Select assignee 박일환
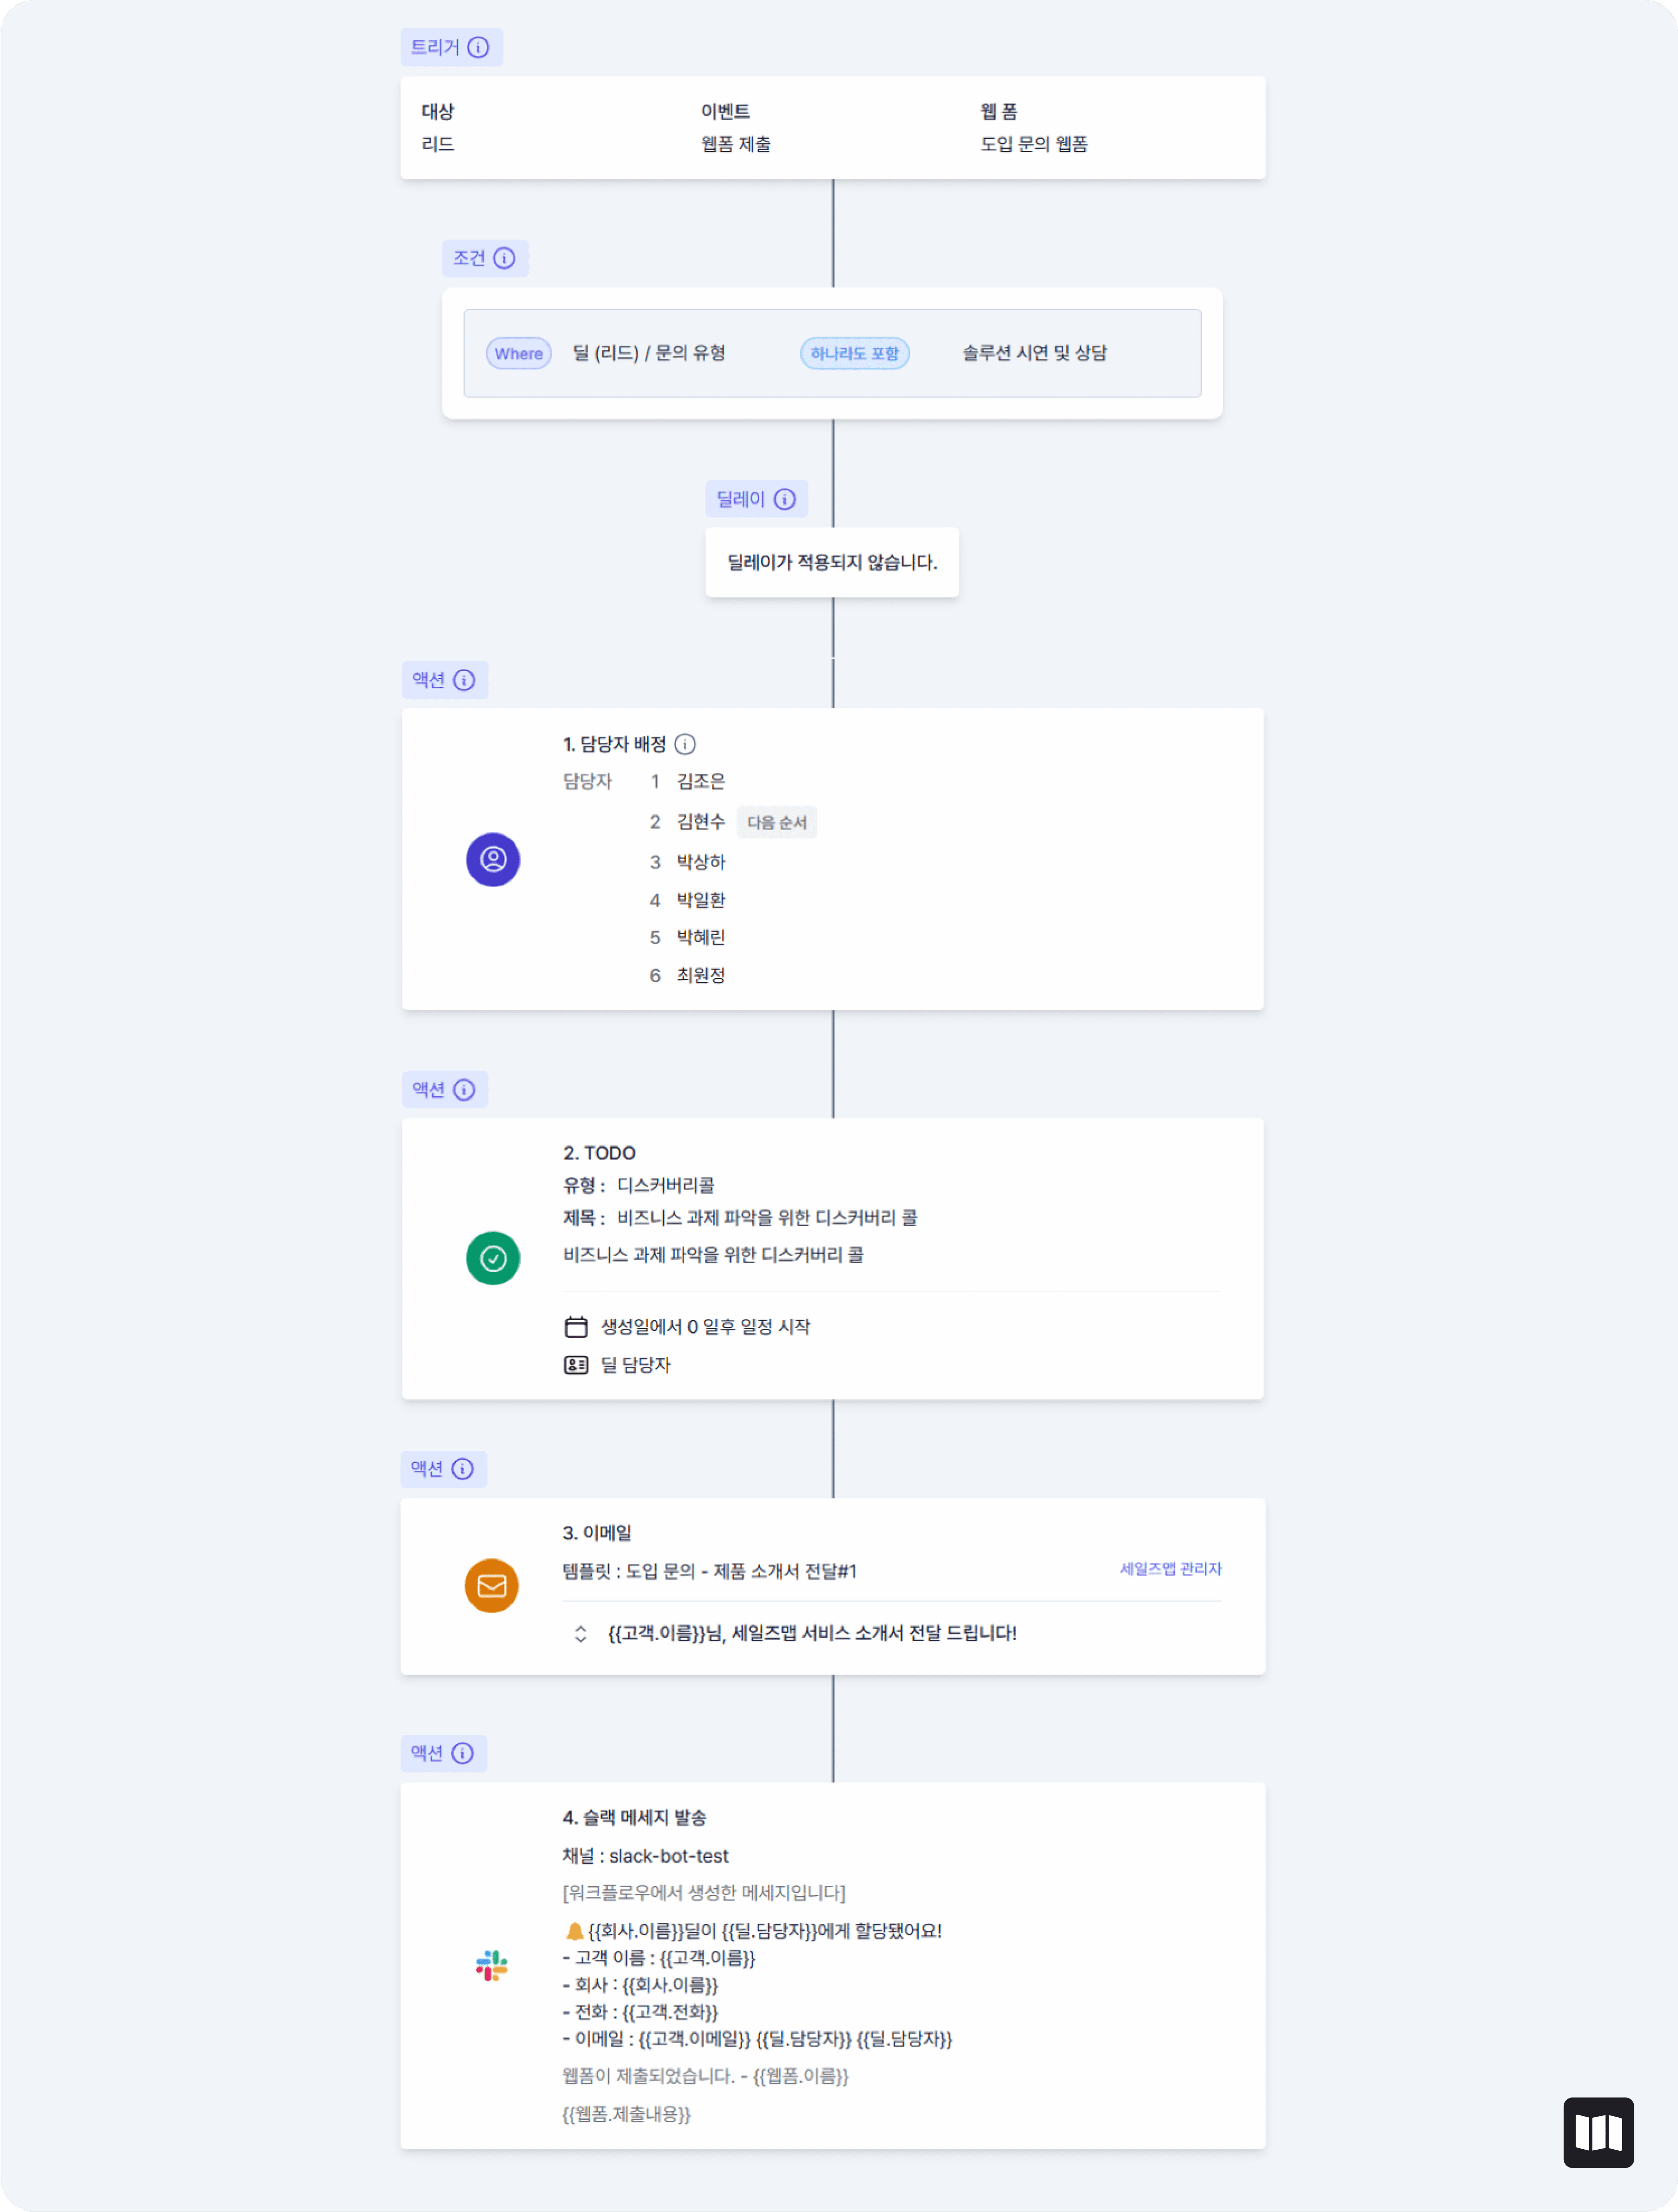This screenshot has height=2212, width=1678. (701, 900)
